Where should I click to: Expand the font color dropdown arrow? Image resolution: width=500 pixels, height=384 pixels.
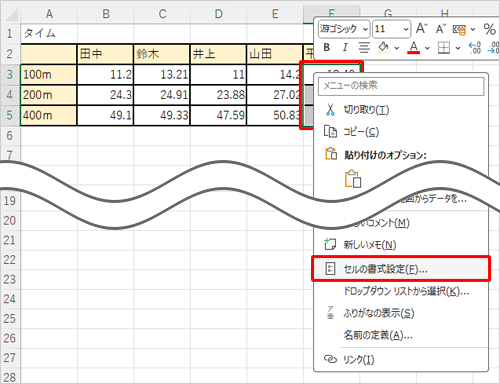(x=427, y=48)
